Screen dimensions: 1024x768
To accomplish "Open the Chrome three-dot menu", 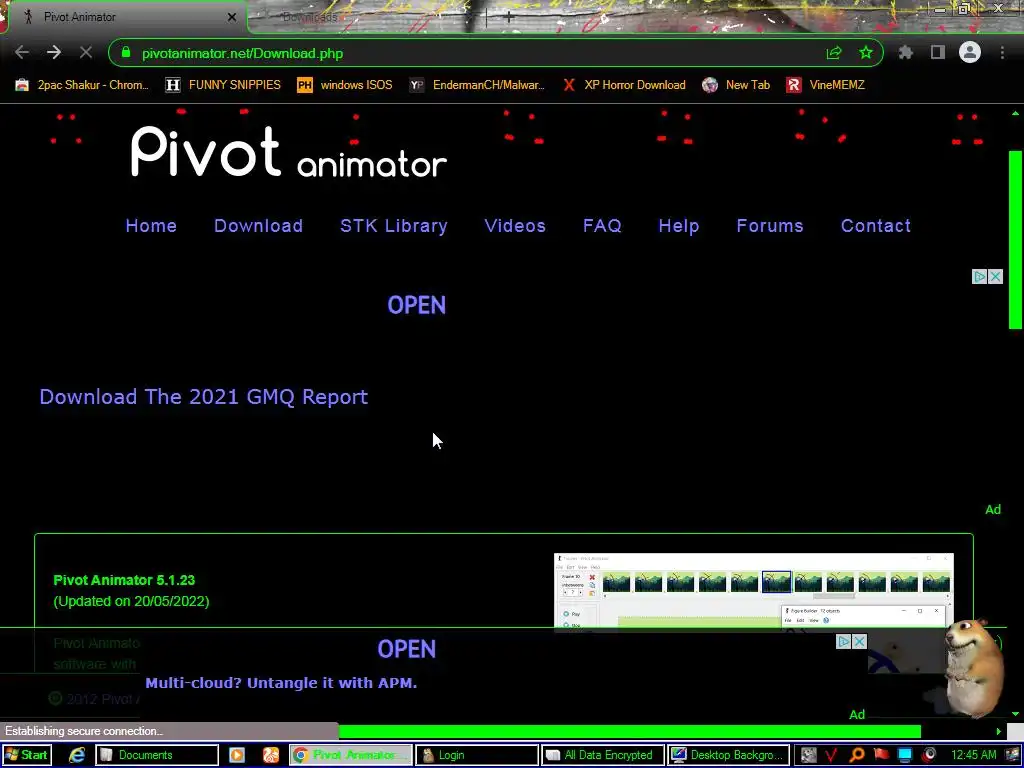I will tap(1002, 53).
